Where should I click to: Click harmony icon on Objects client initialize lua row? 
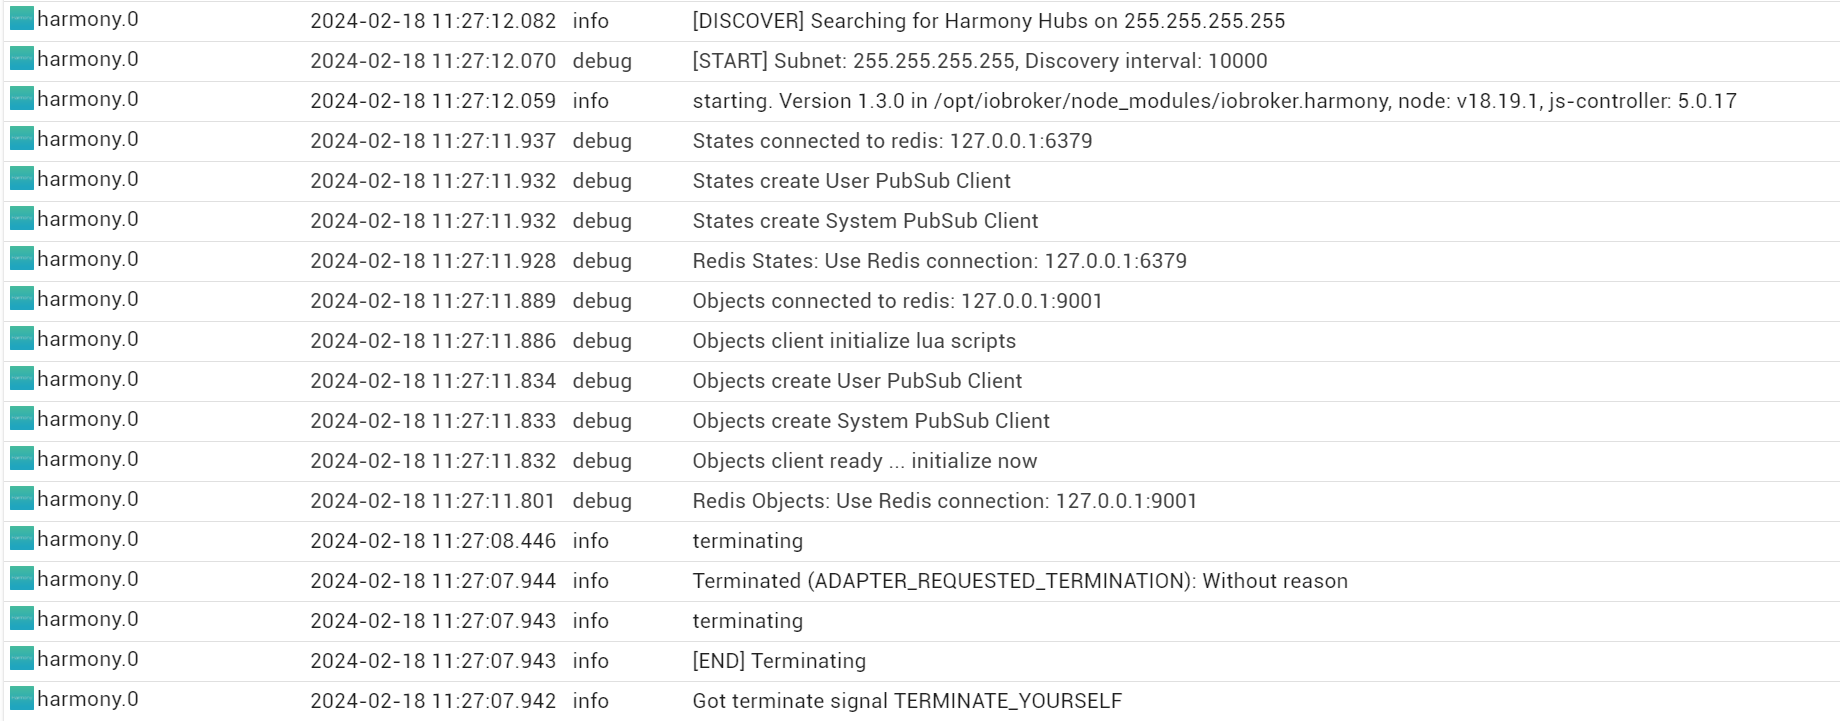coord(22,339)
